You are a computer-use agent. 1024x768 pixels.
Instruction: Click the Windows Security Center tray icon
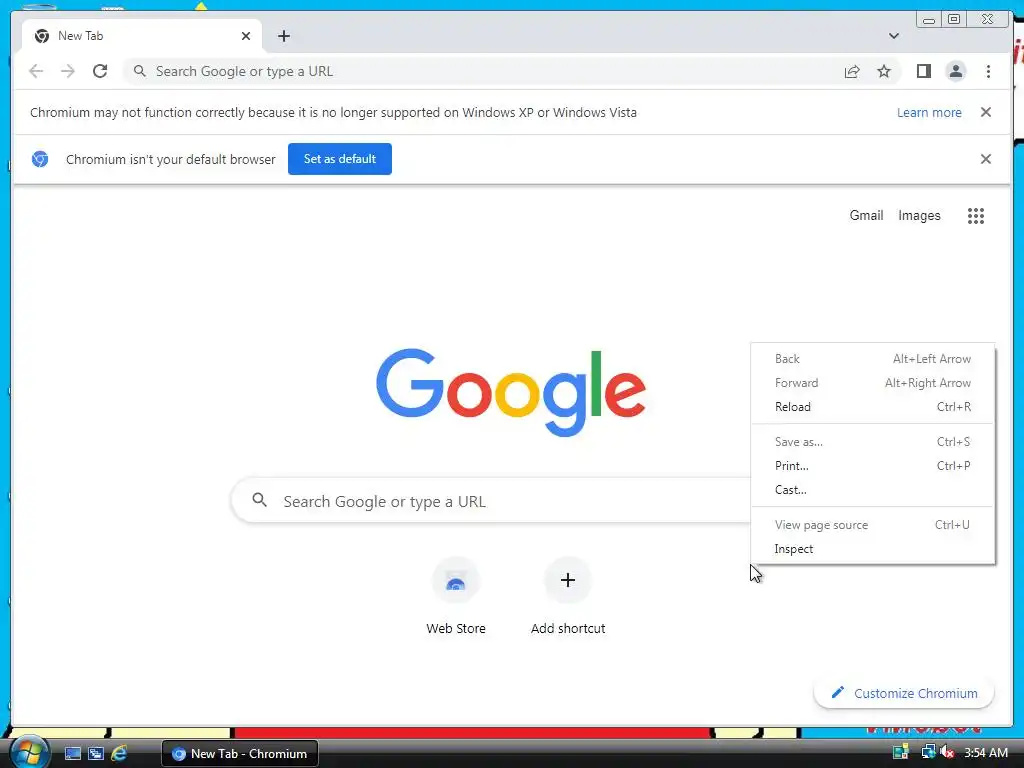901,753
